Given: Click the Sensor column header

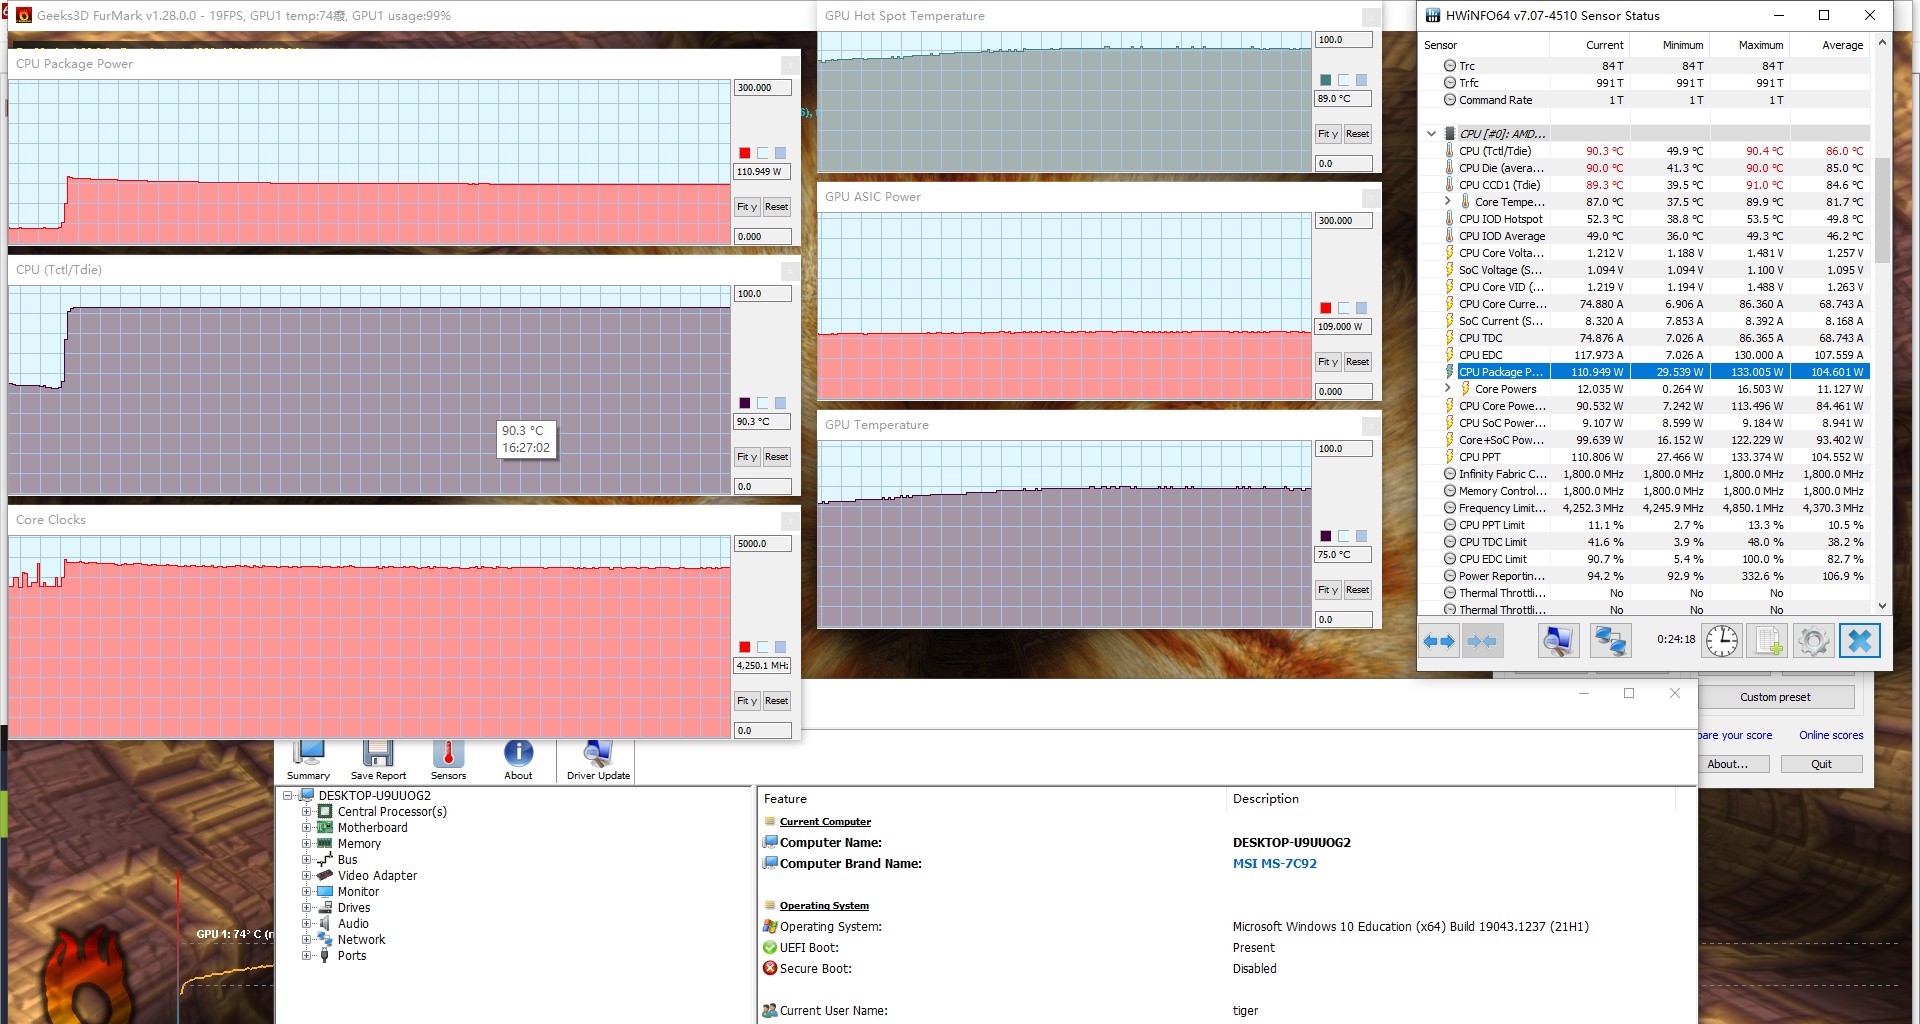Looking at the screenshot, I should pyautogui.click(x=1485, y=45).
